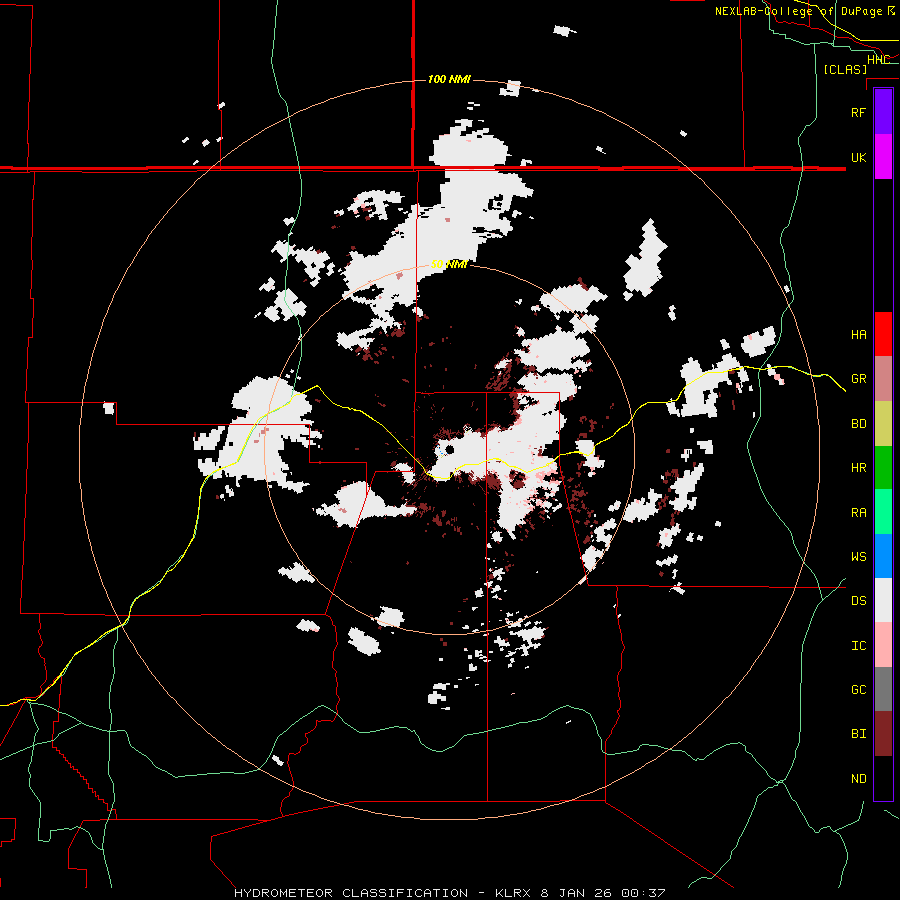This screenshot has width=900, height=900.
Task: Click the BI legend label
Action: pos(858,734)
